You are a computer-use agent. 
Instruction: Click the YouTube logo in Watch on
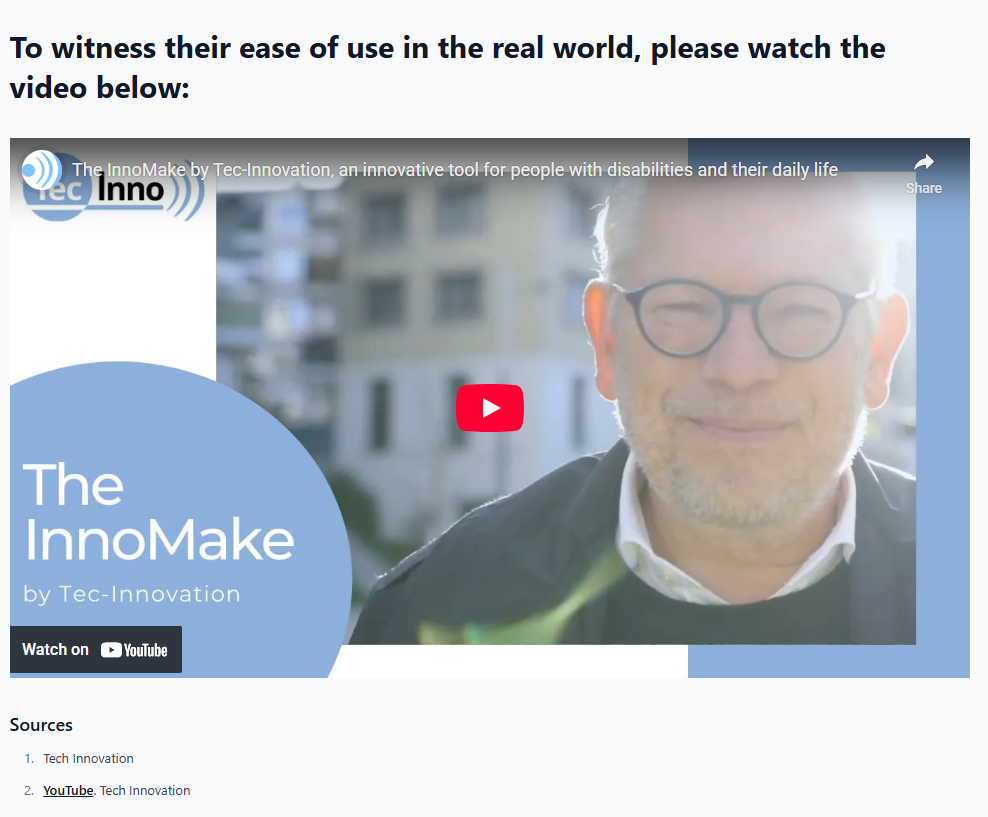click(134, 650)
